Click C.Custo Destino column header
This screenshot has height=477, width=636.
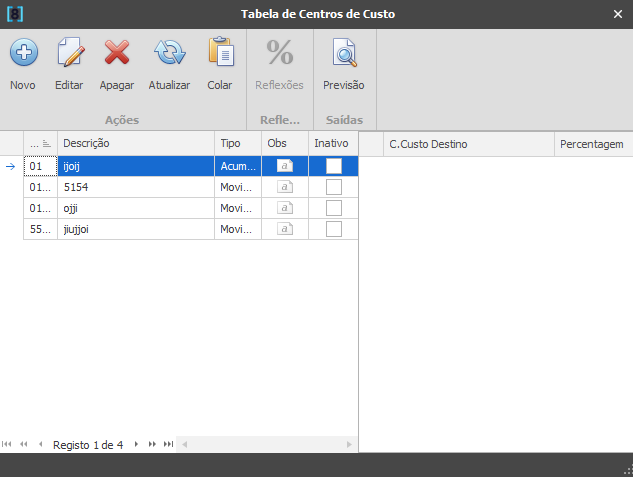pyautogui.click(x=468, y=144)
